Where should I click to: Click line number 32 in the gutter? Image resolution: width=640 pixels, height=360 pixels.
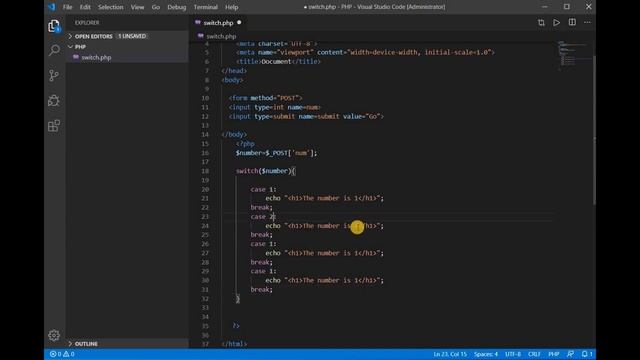[205, 299]
